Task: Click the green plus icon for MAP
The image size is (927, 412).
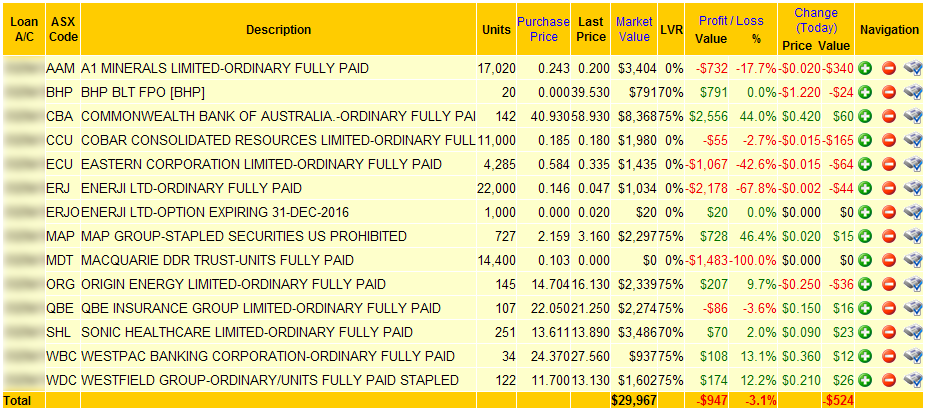Action: (x=866, y=236)
